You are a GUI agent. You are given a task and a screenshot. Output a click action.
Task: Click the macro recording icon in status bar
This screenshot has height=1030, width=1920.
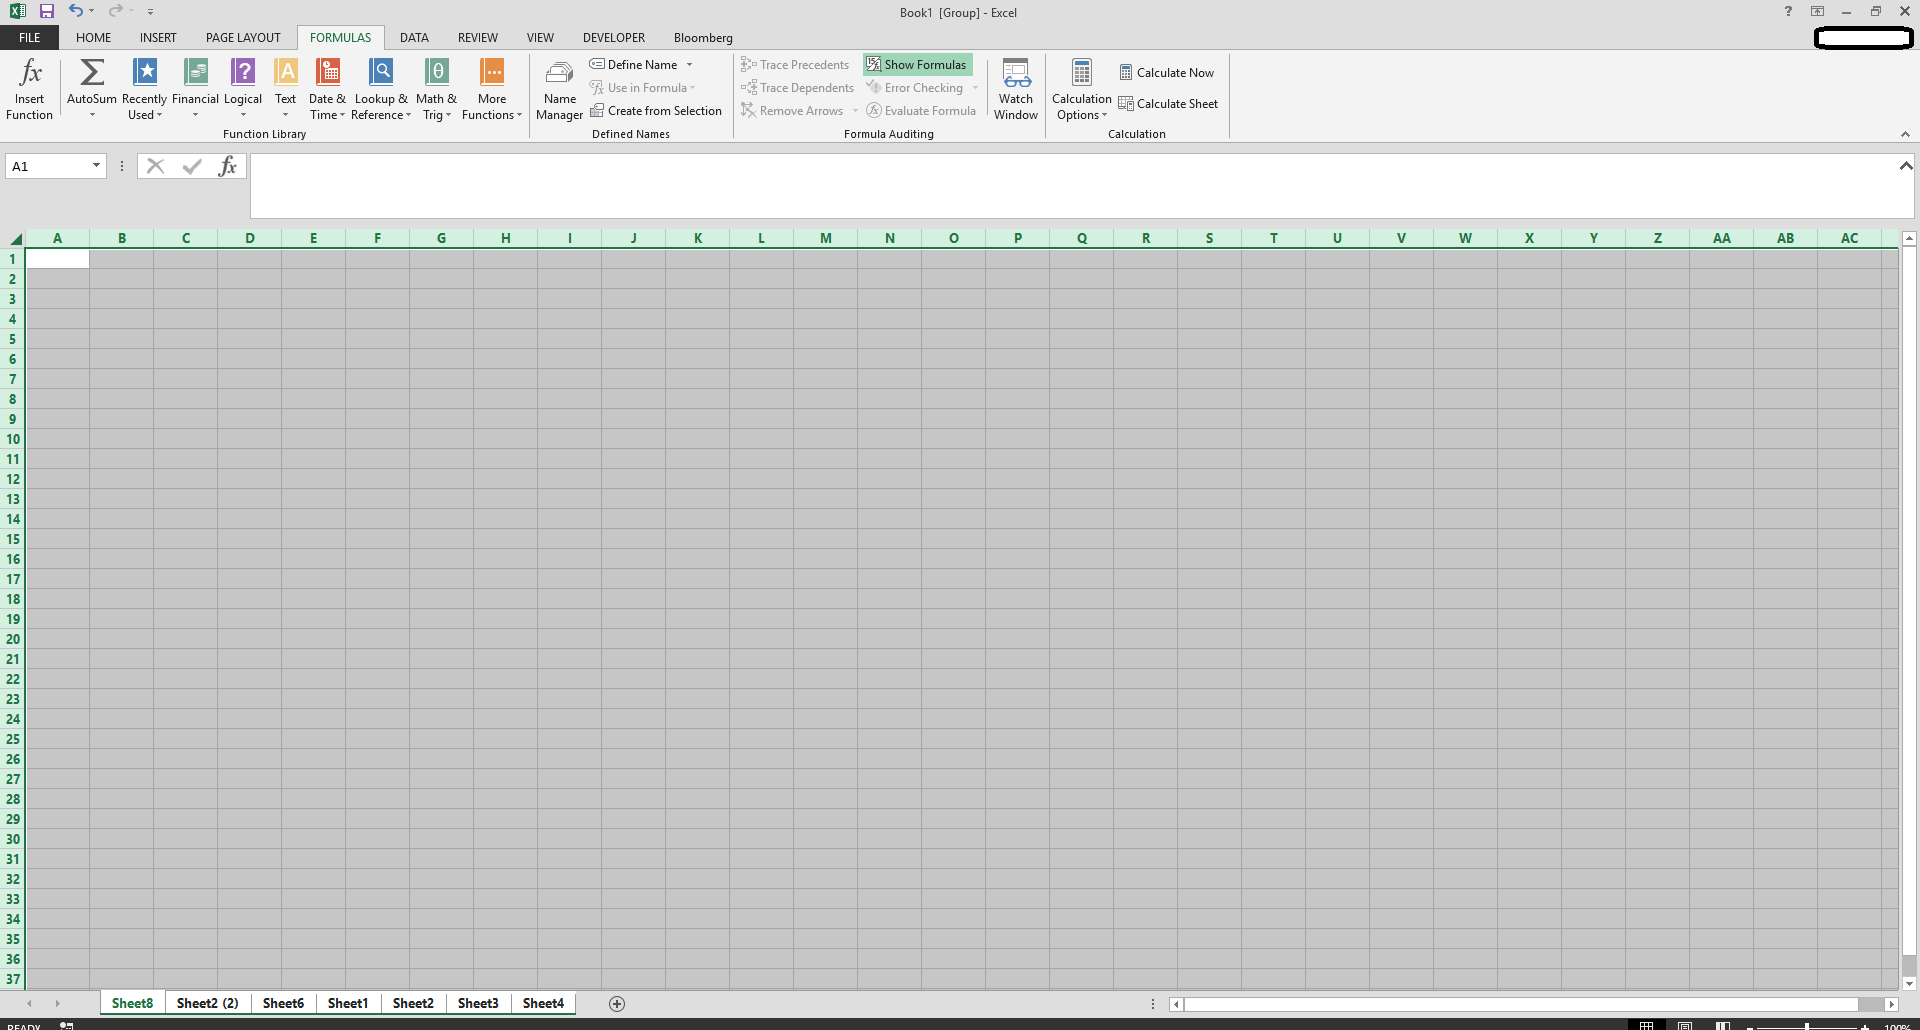point(67,1025)
